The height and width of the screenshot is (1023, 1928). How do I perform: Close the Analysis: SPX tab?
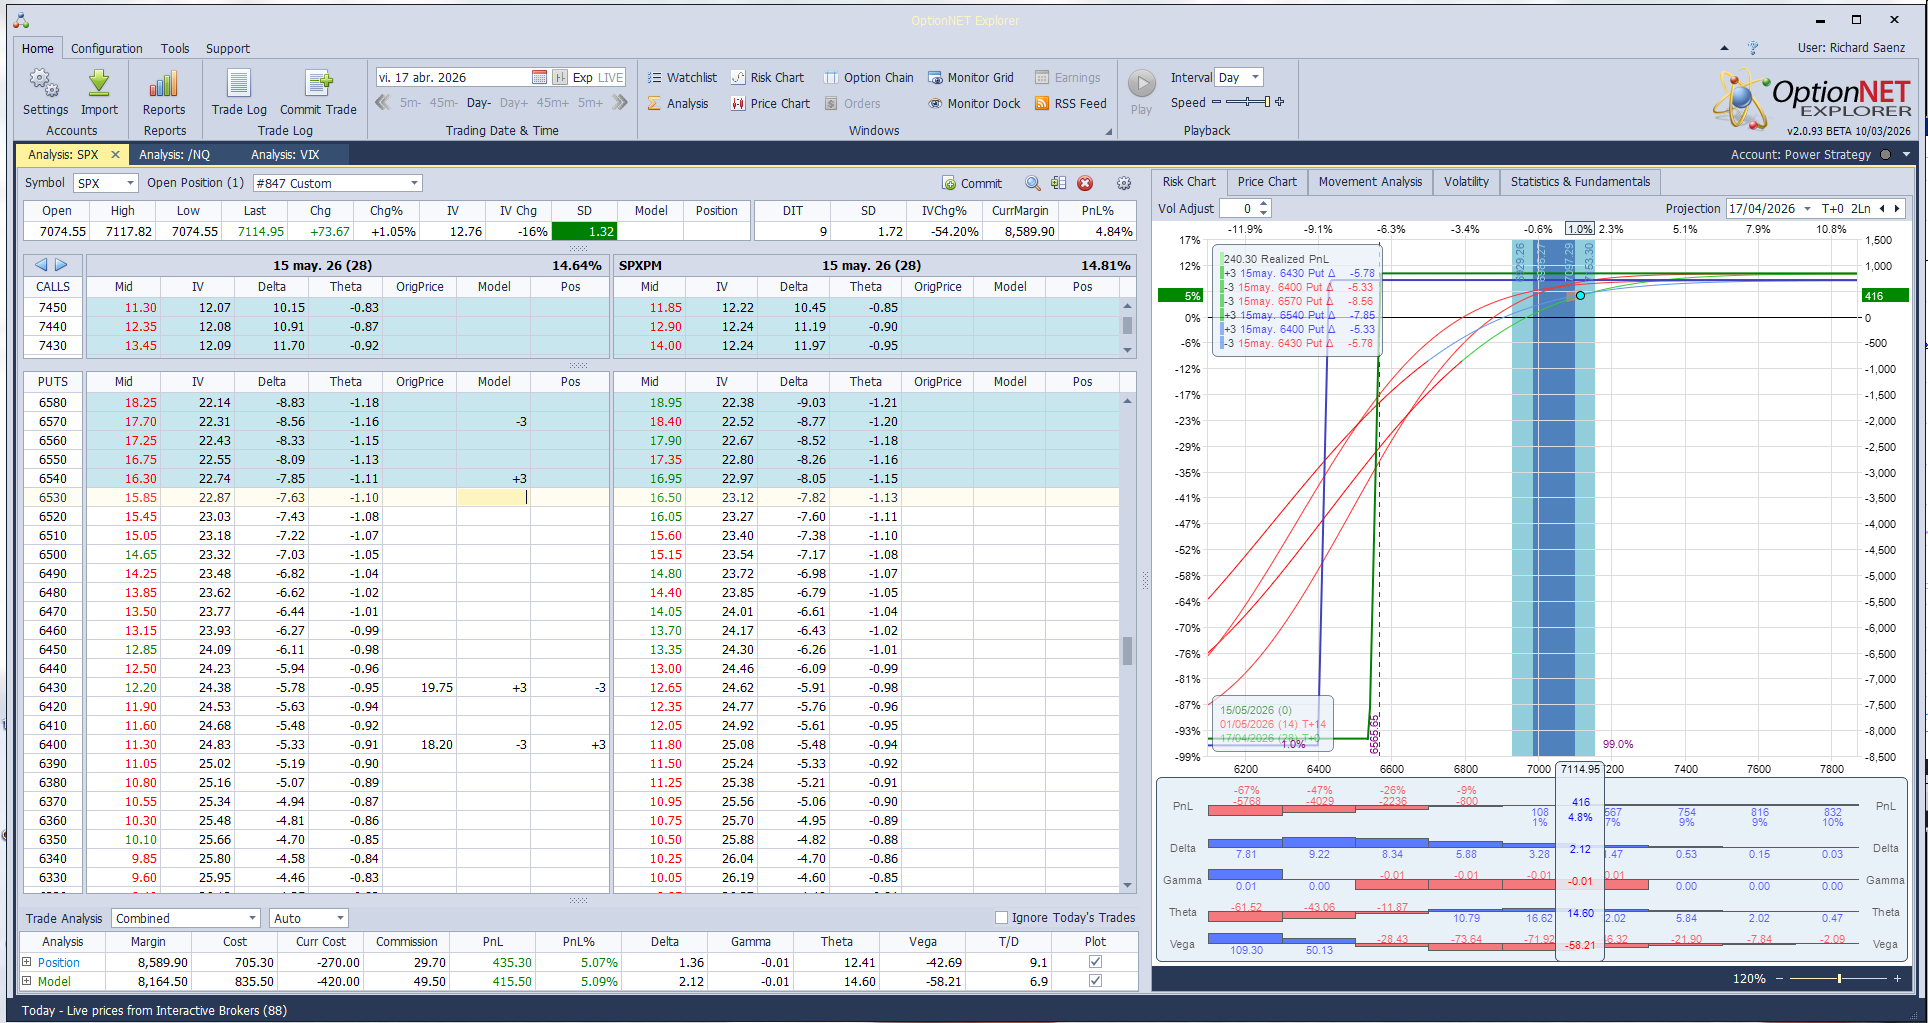115,154
